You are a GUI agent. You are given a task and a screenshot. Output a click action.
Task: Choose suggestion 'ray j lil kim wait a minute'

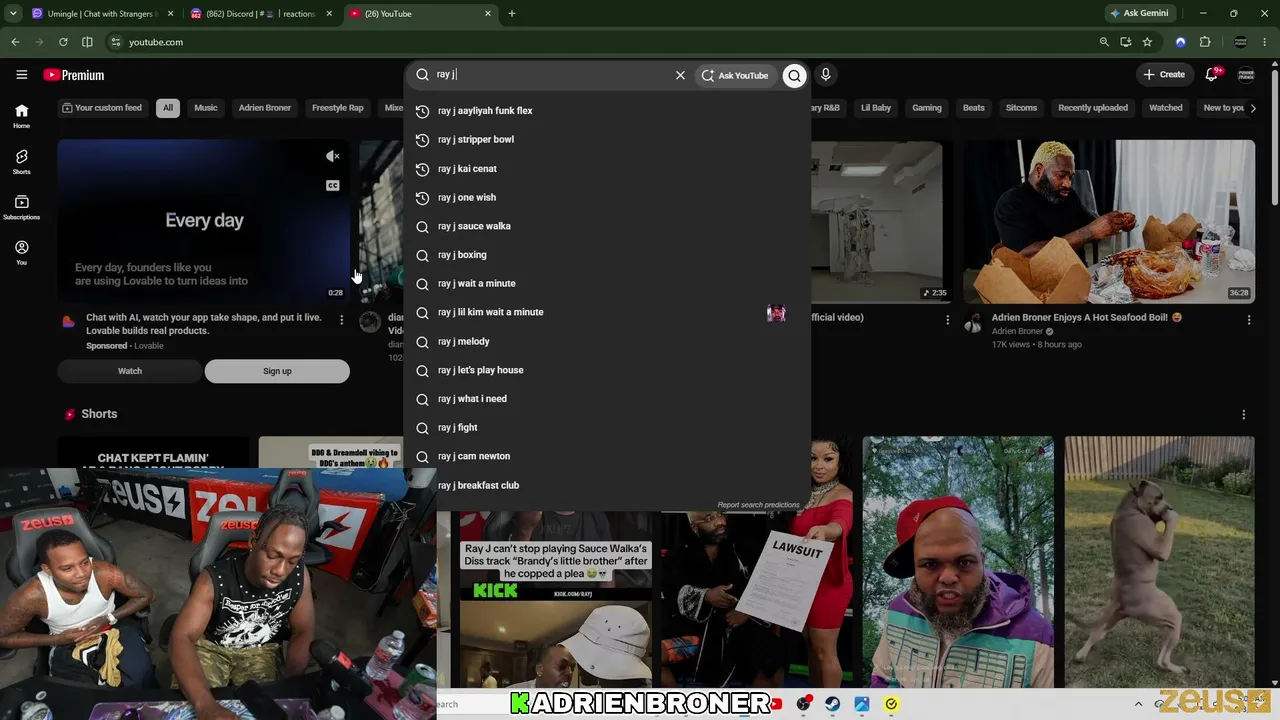[x=608, y=312]
